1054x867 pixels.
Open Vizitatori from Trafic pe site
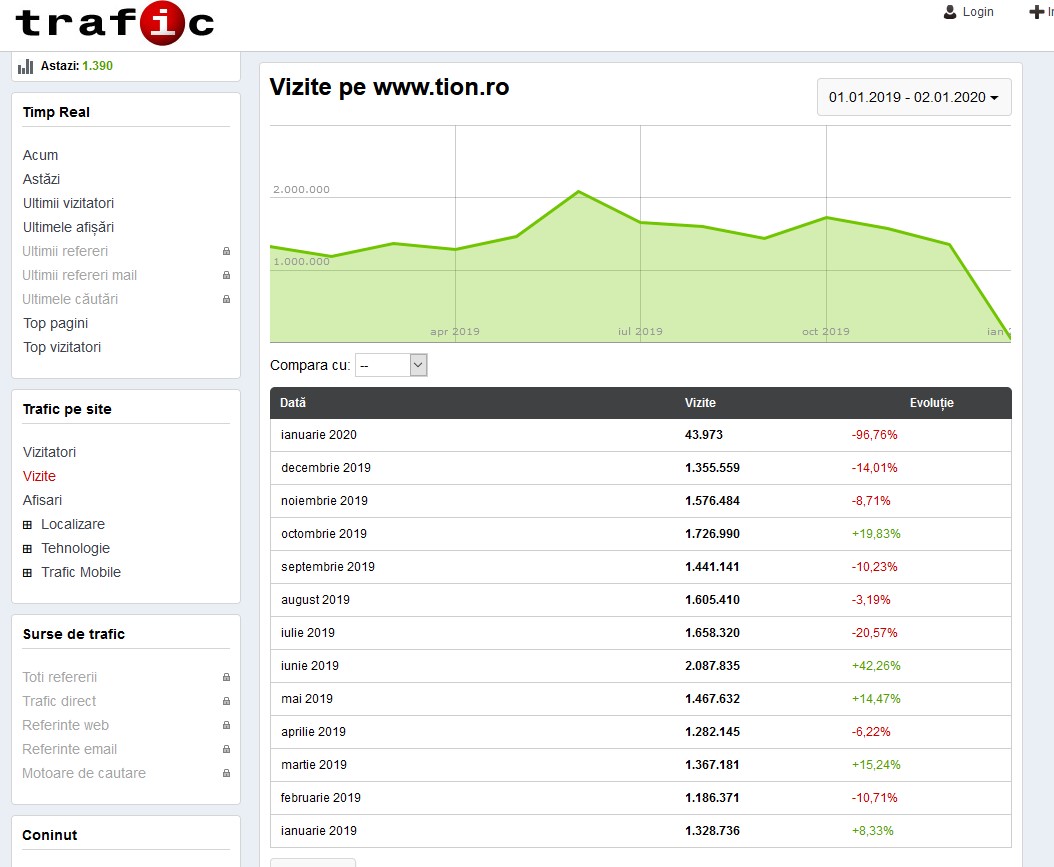click(x=49, y=452)
